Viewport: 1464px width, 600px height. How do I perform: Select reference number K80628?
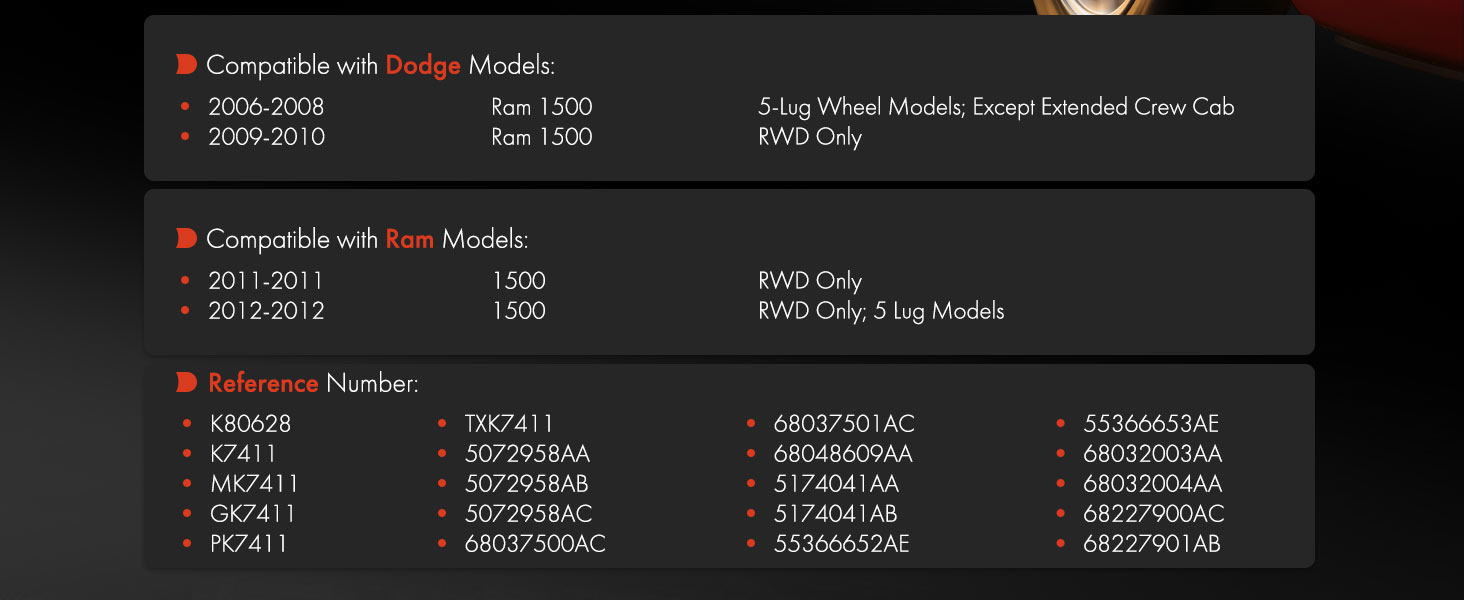pos(250,424)
